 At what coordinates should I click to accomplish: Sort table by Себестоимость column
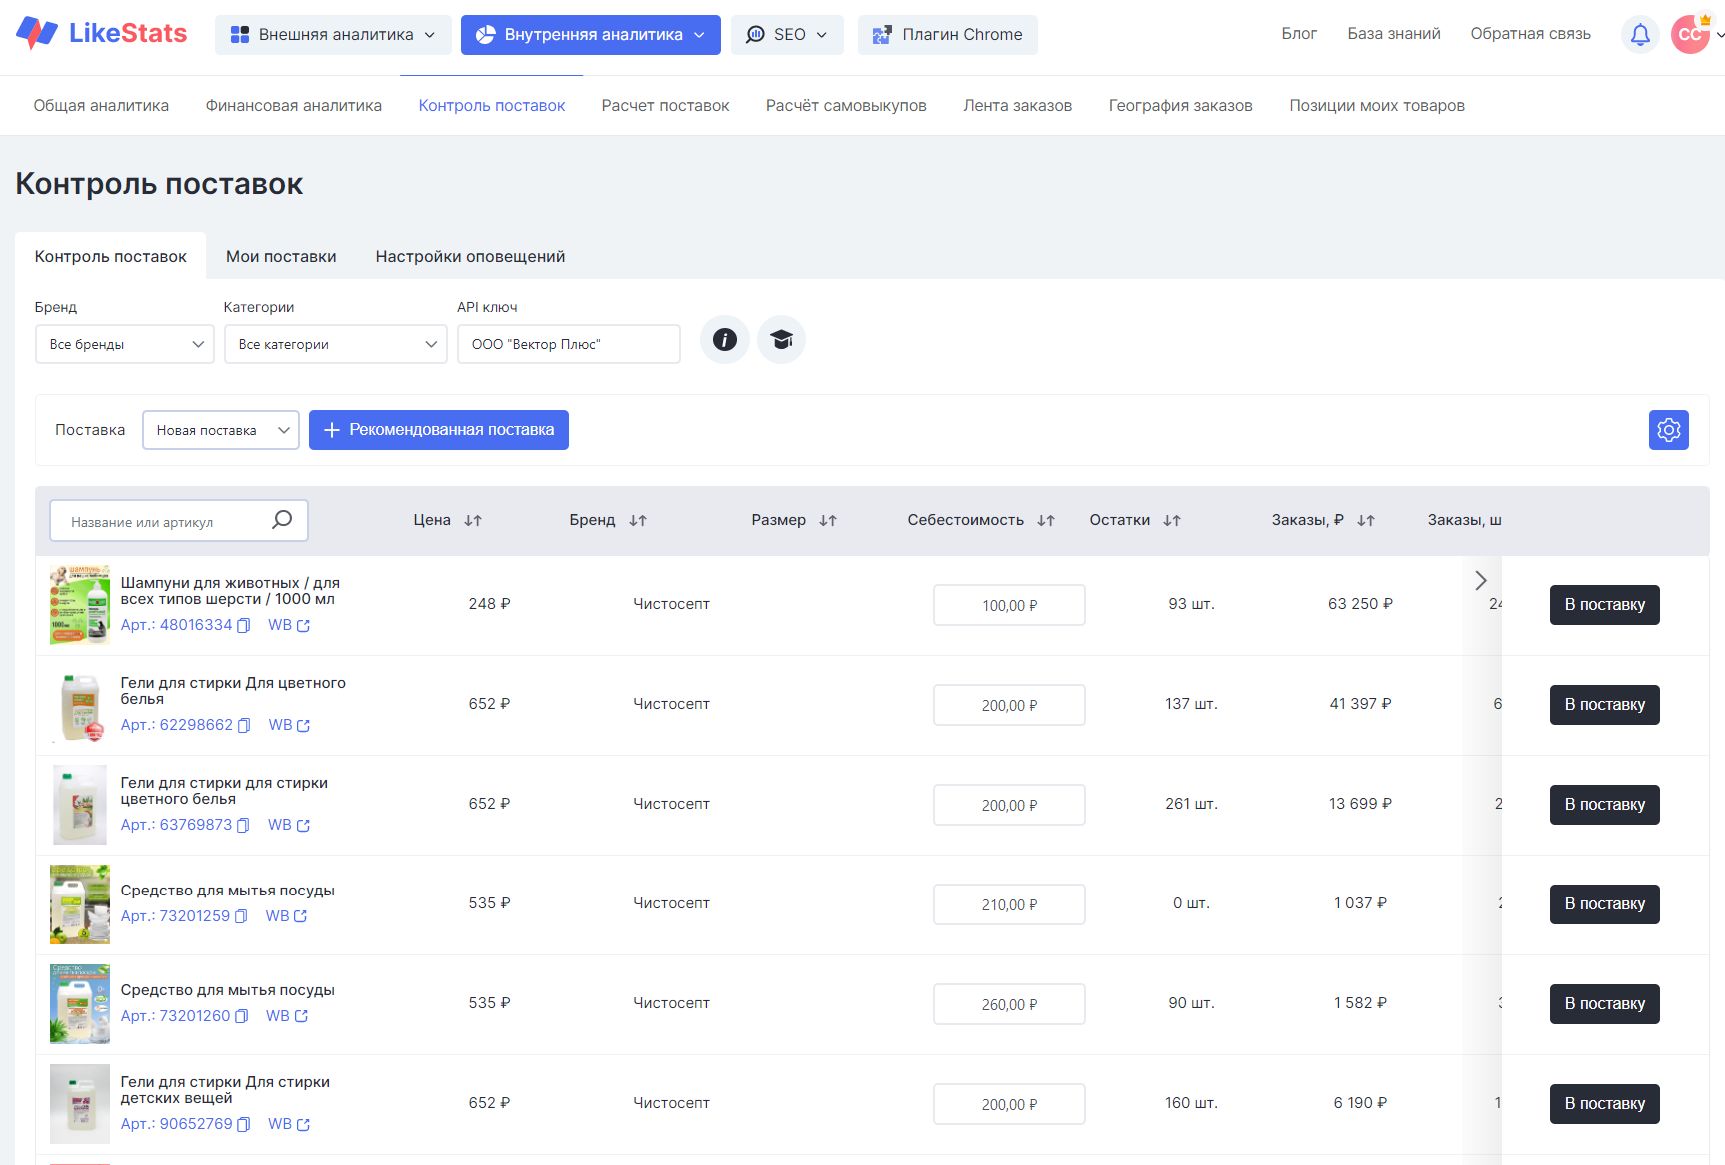click(1046, 521)
